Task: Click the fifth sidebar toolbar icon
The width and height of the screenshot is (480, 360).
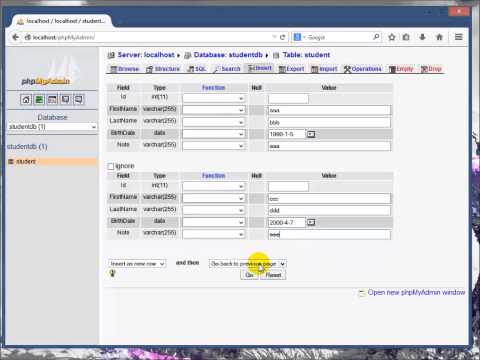Action: 79,99
